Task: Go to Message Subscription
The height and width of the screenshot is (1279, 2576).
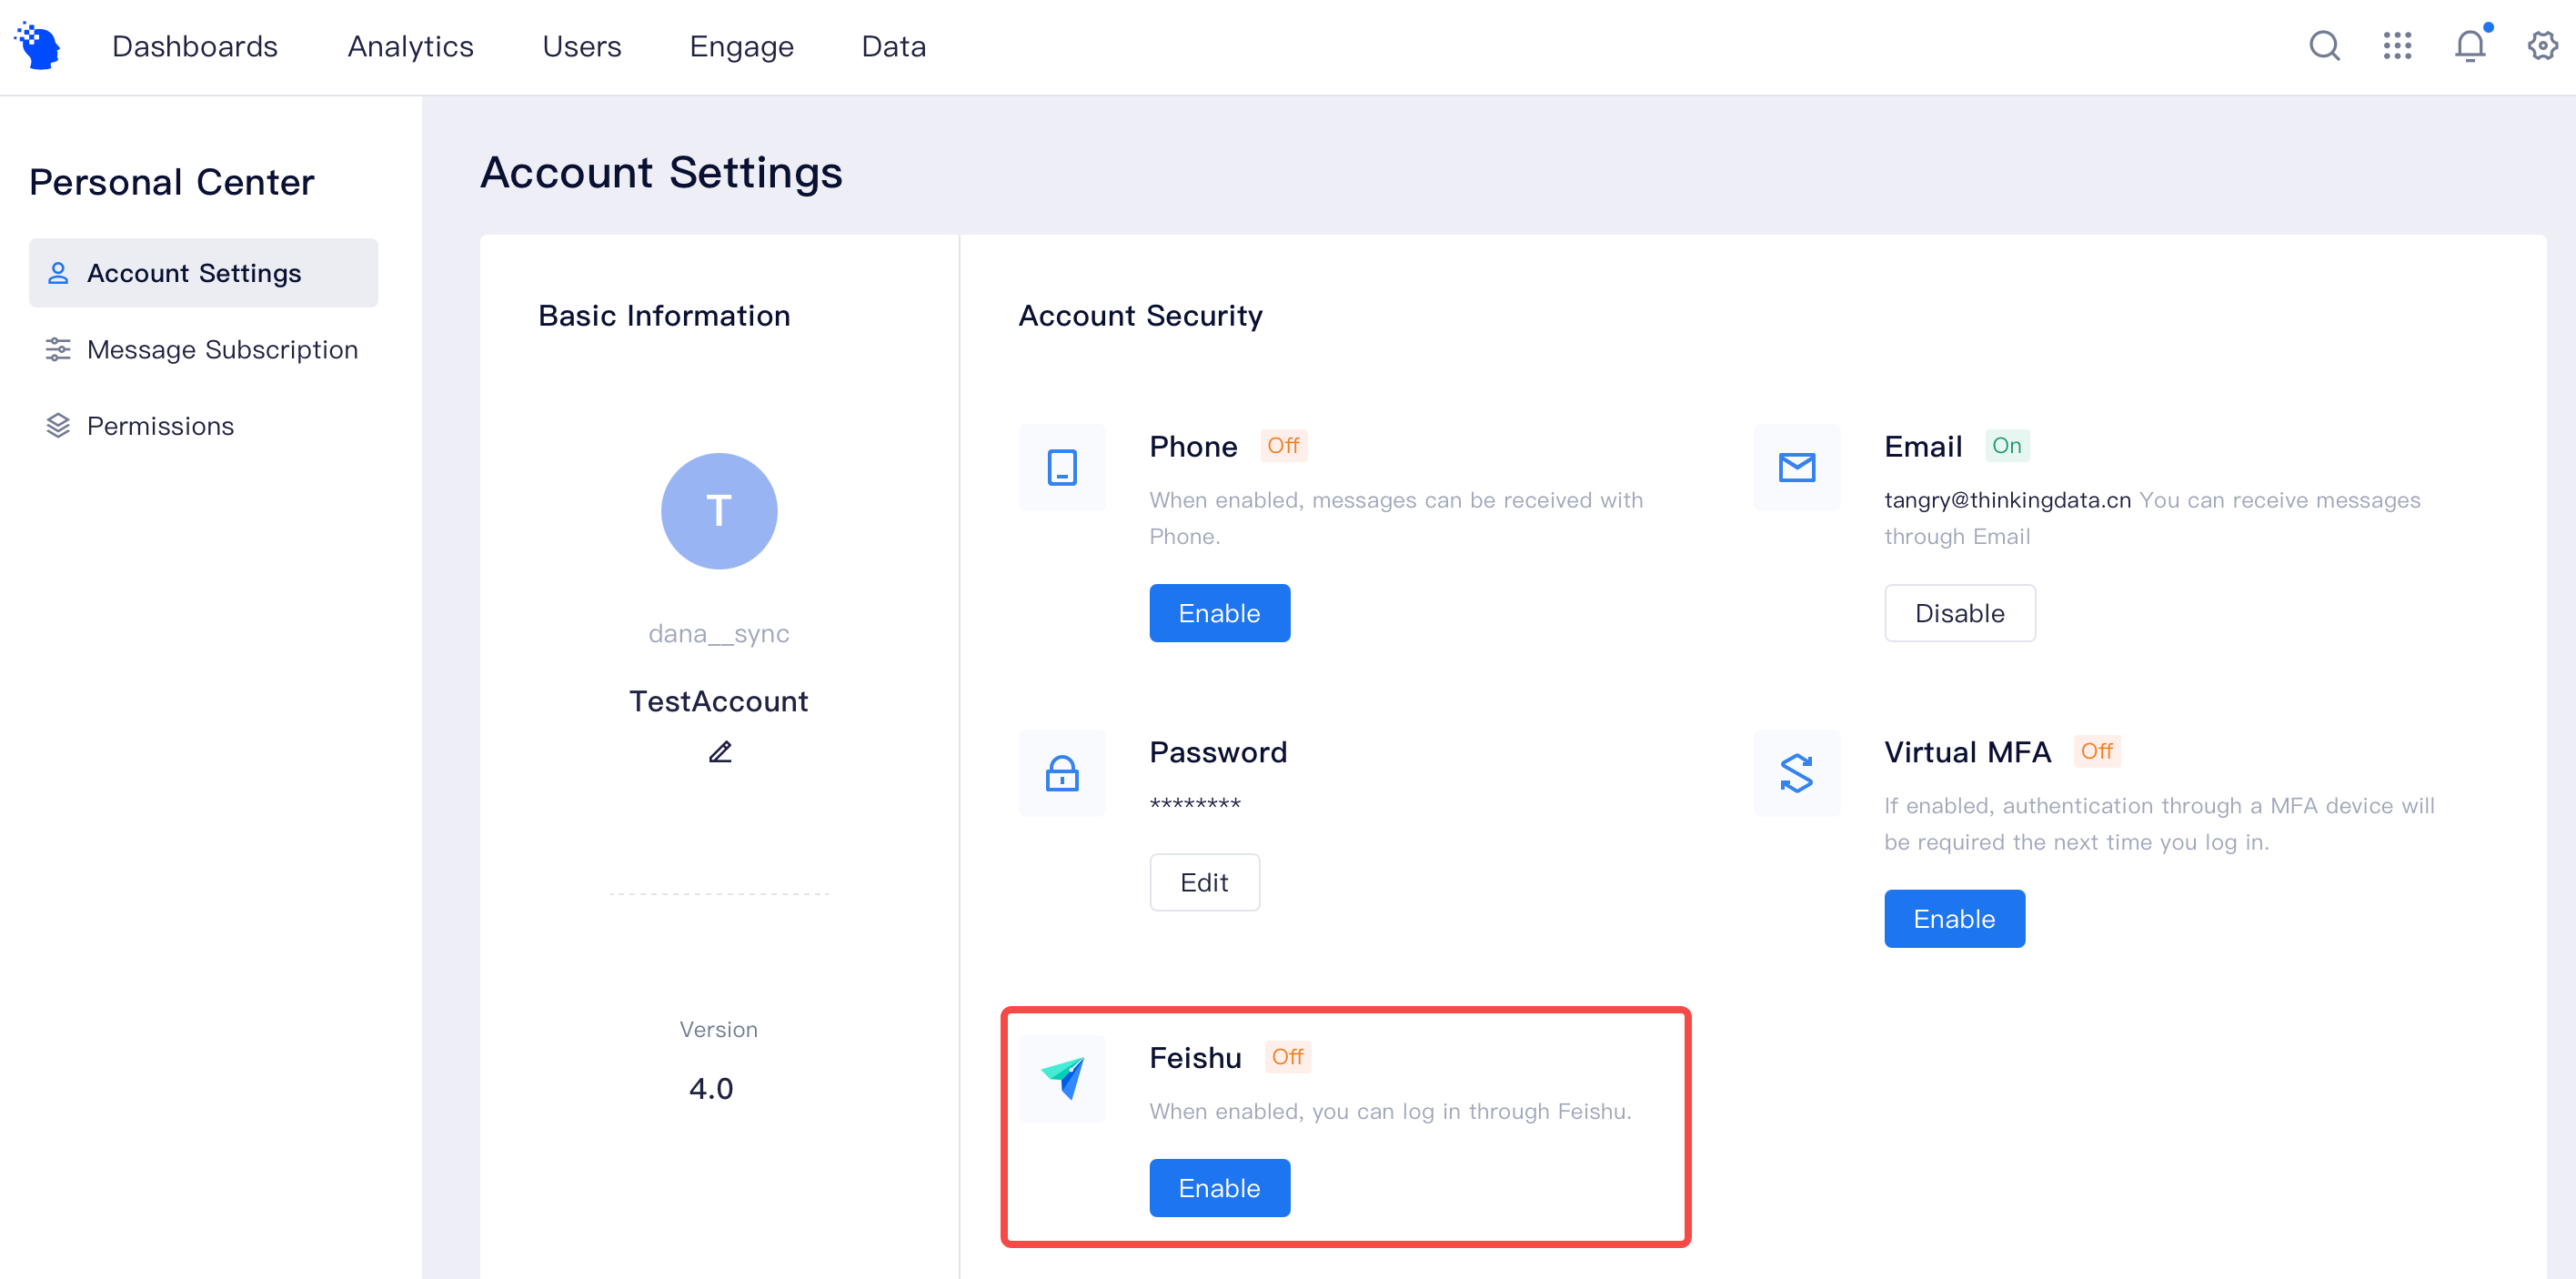Action: click(222, 350)
